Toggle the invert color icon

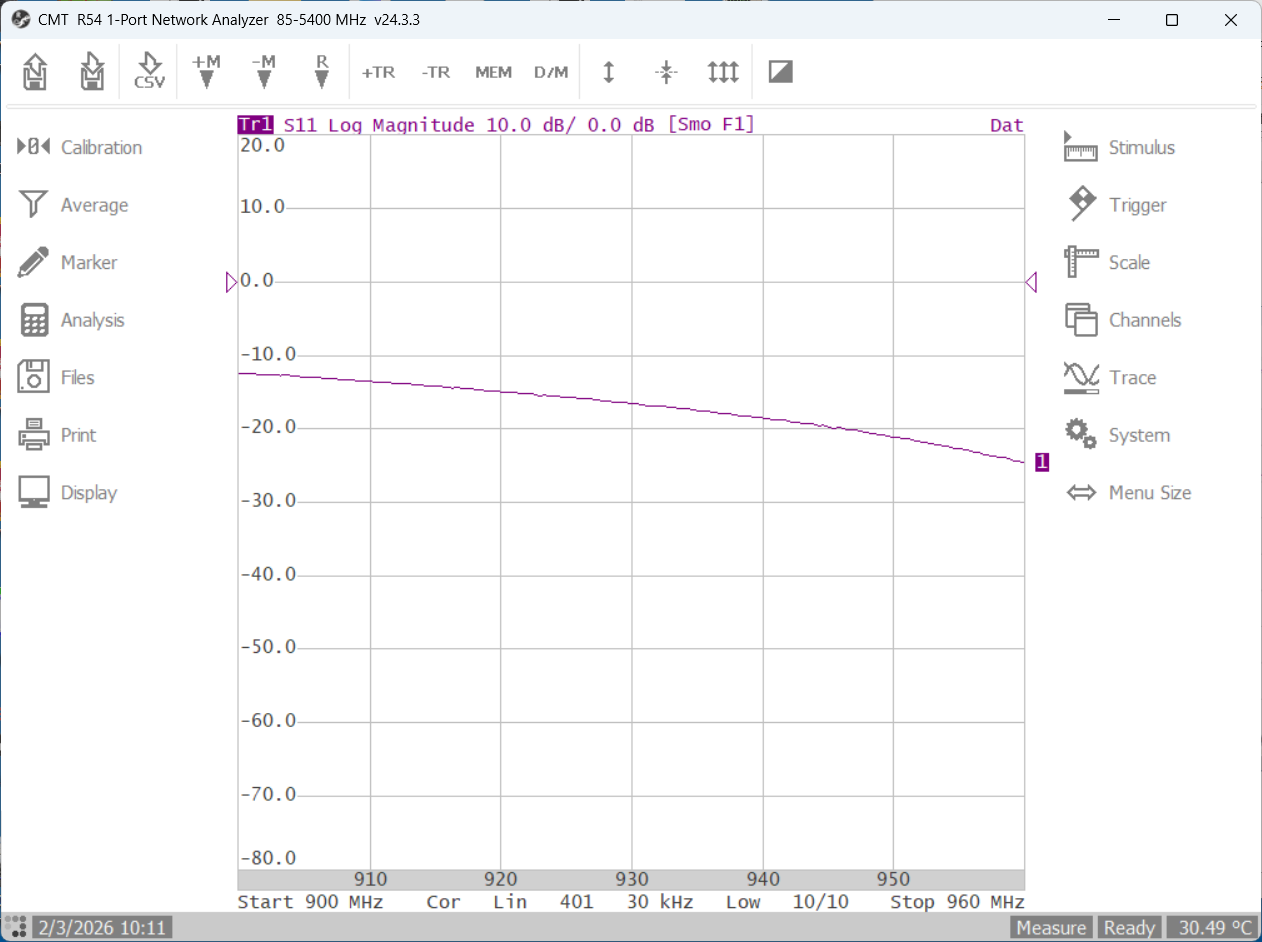tap(781, 72)
